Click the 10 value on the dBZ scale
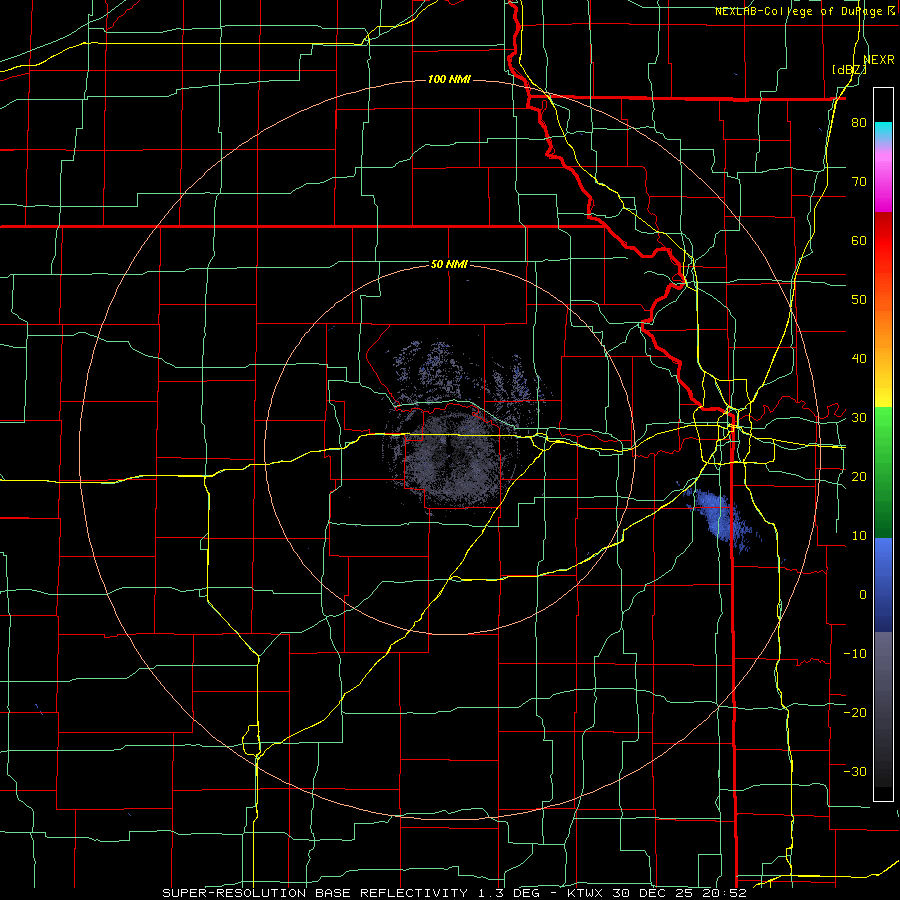900x900 pixels. (859, 536)
